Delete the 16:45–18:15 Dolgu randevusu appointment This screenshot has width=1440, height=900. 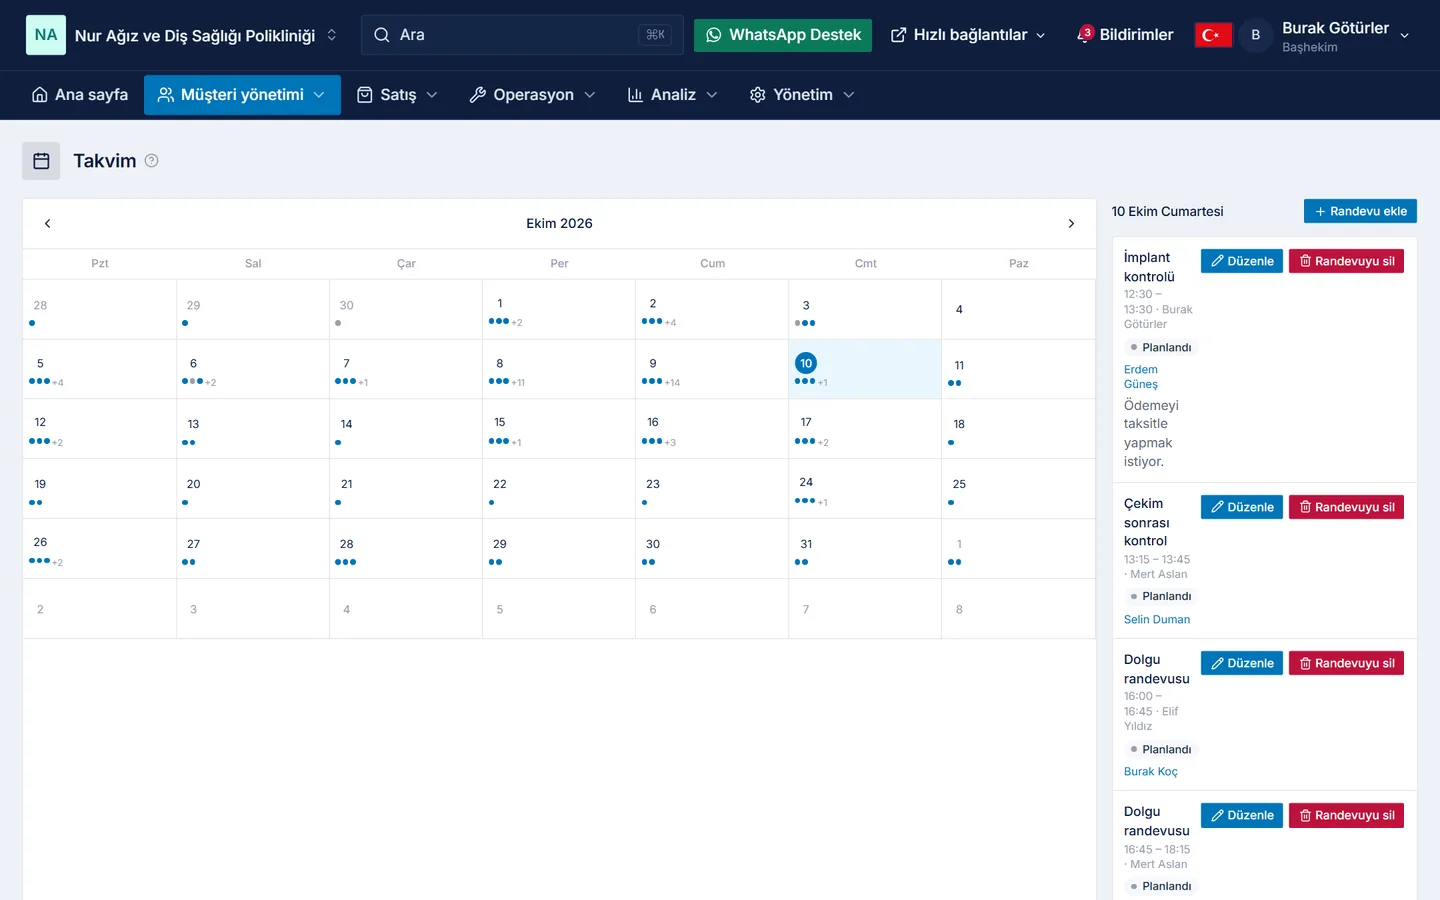coord(1346,815)
